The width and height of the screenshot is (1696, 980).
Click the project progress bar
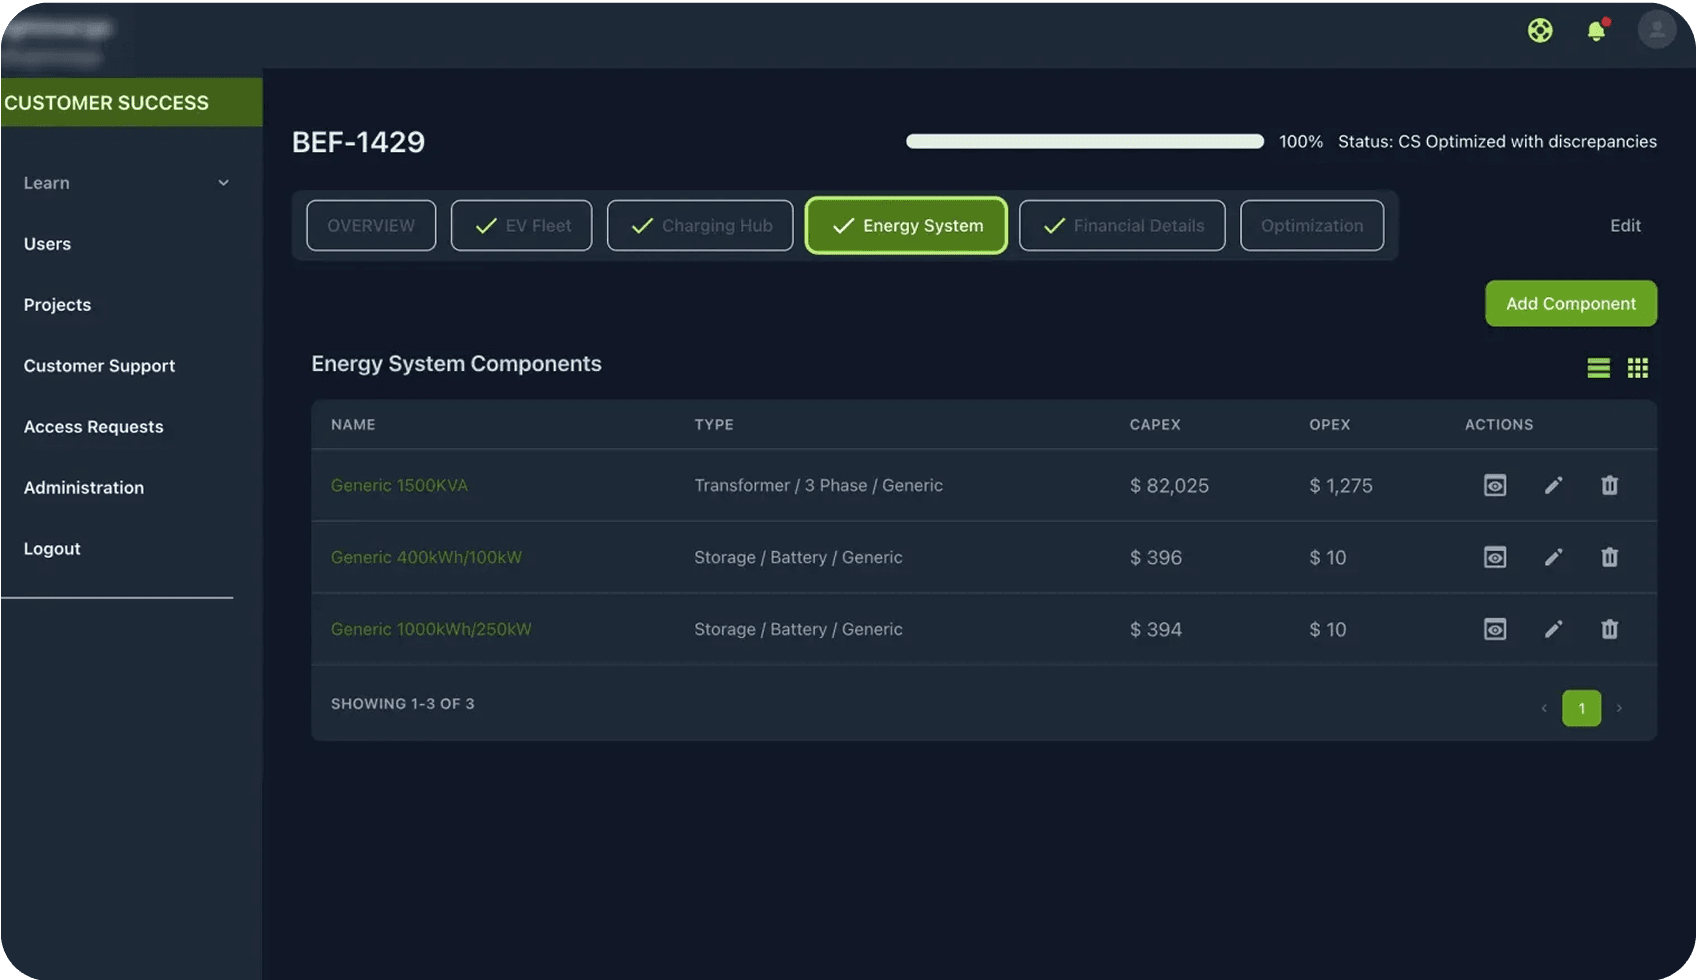(x=1084, y=141)
